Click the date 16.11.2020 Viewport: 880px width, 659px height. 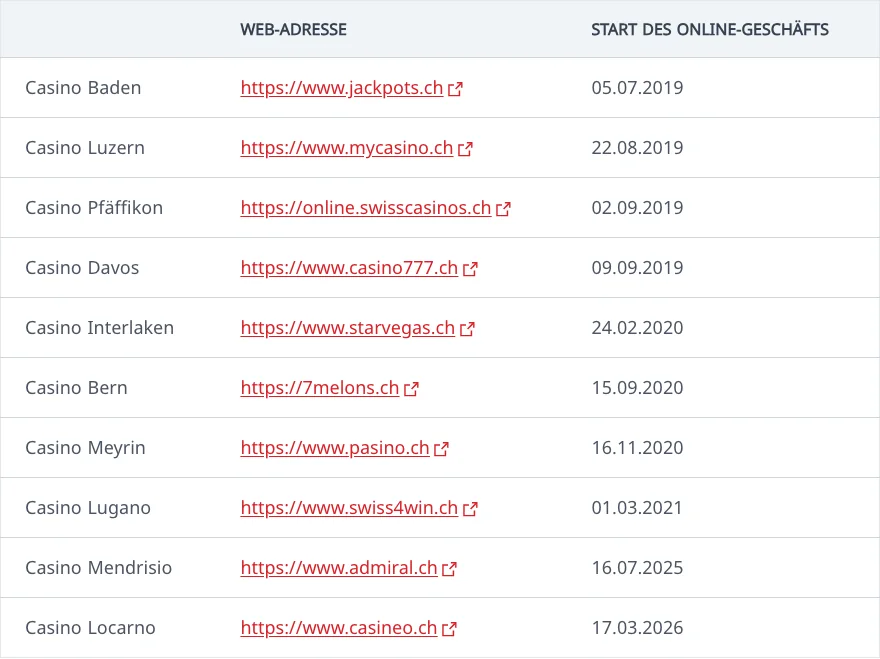tap(638, 449)
